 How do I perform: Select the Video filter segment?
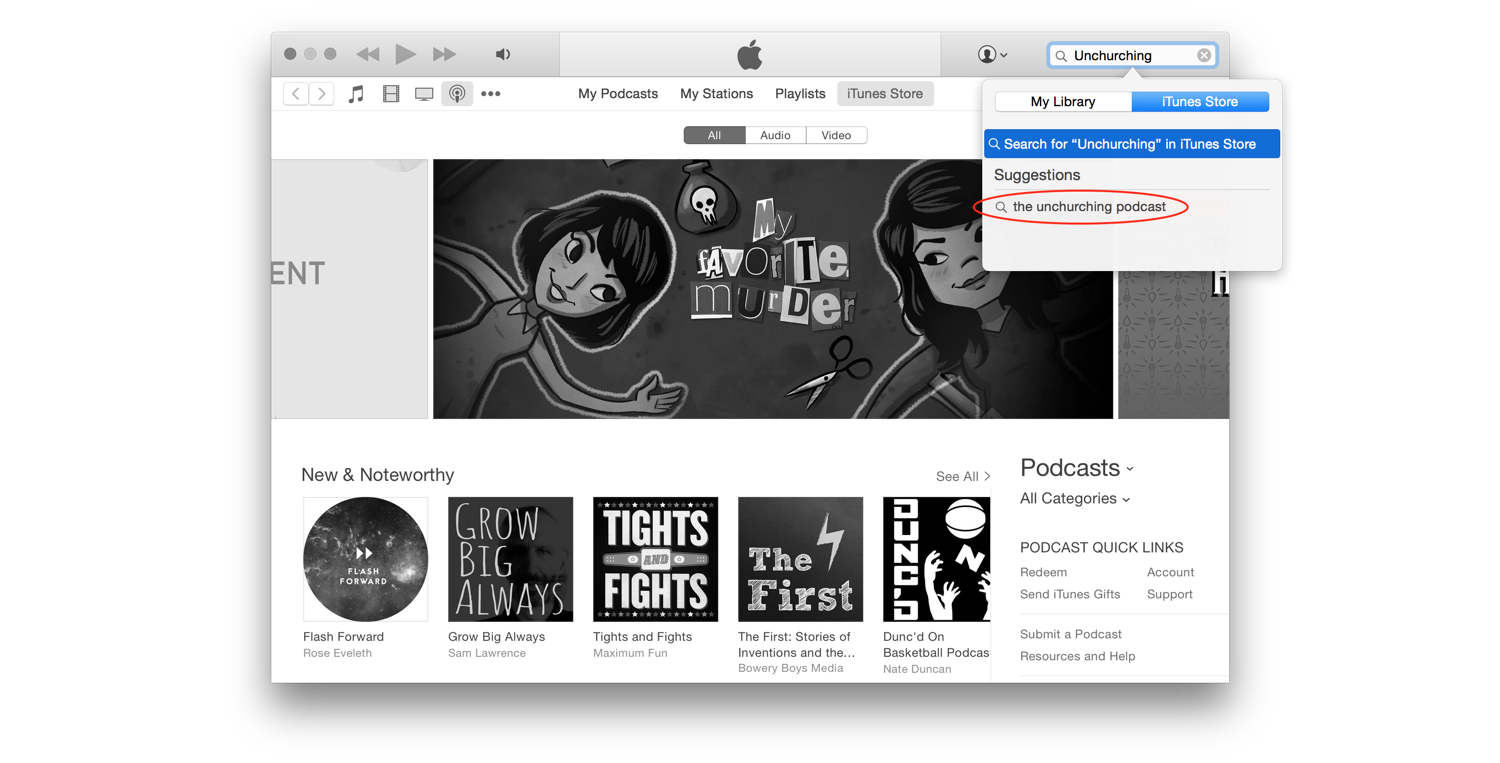point(836,135)
